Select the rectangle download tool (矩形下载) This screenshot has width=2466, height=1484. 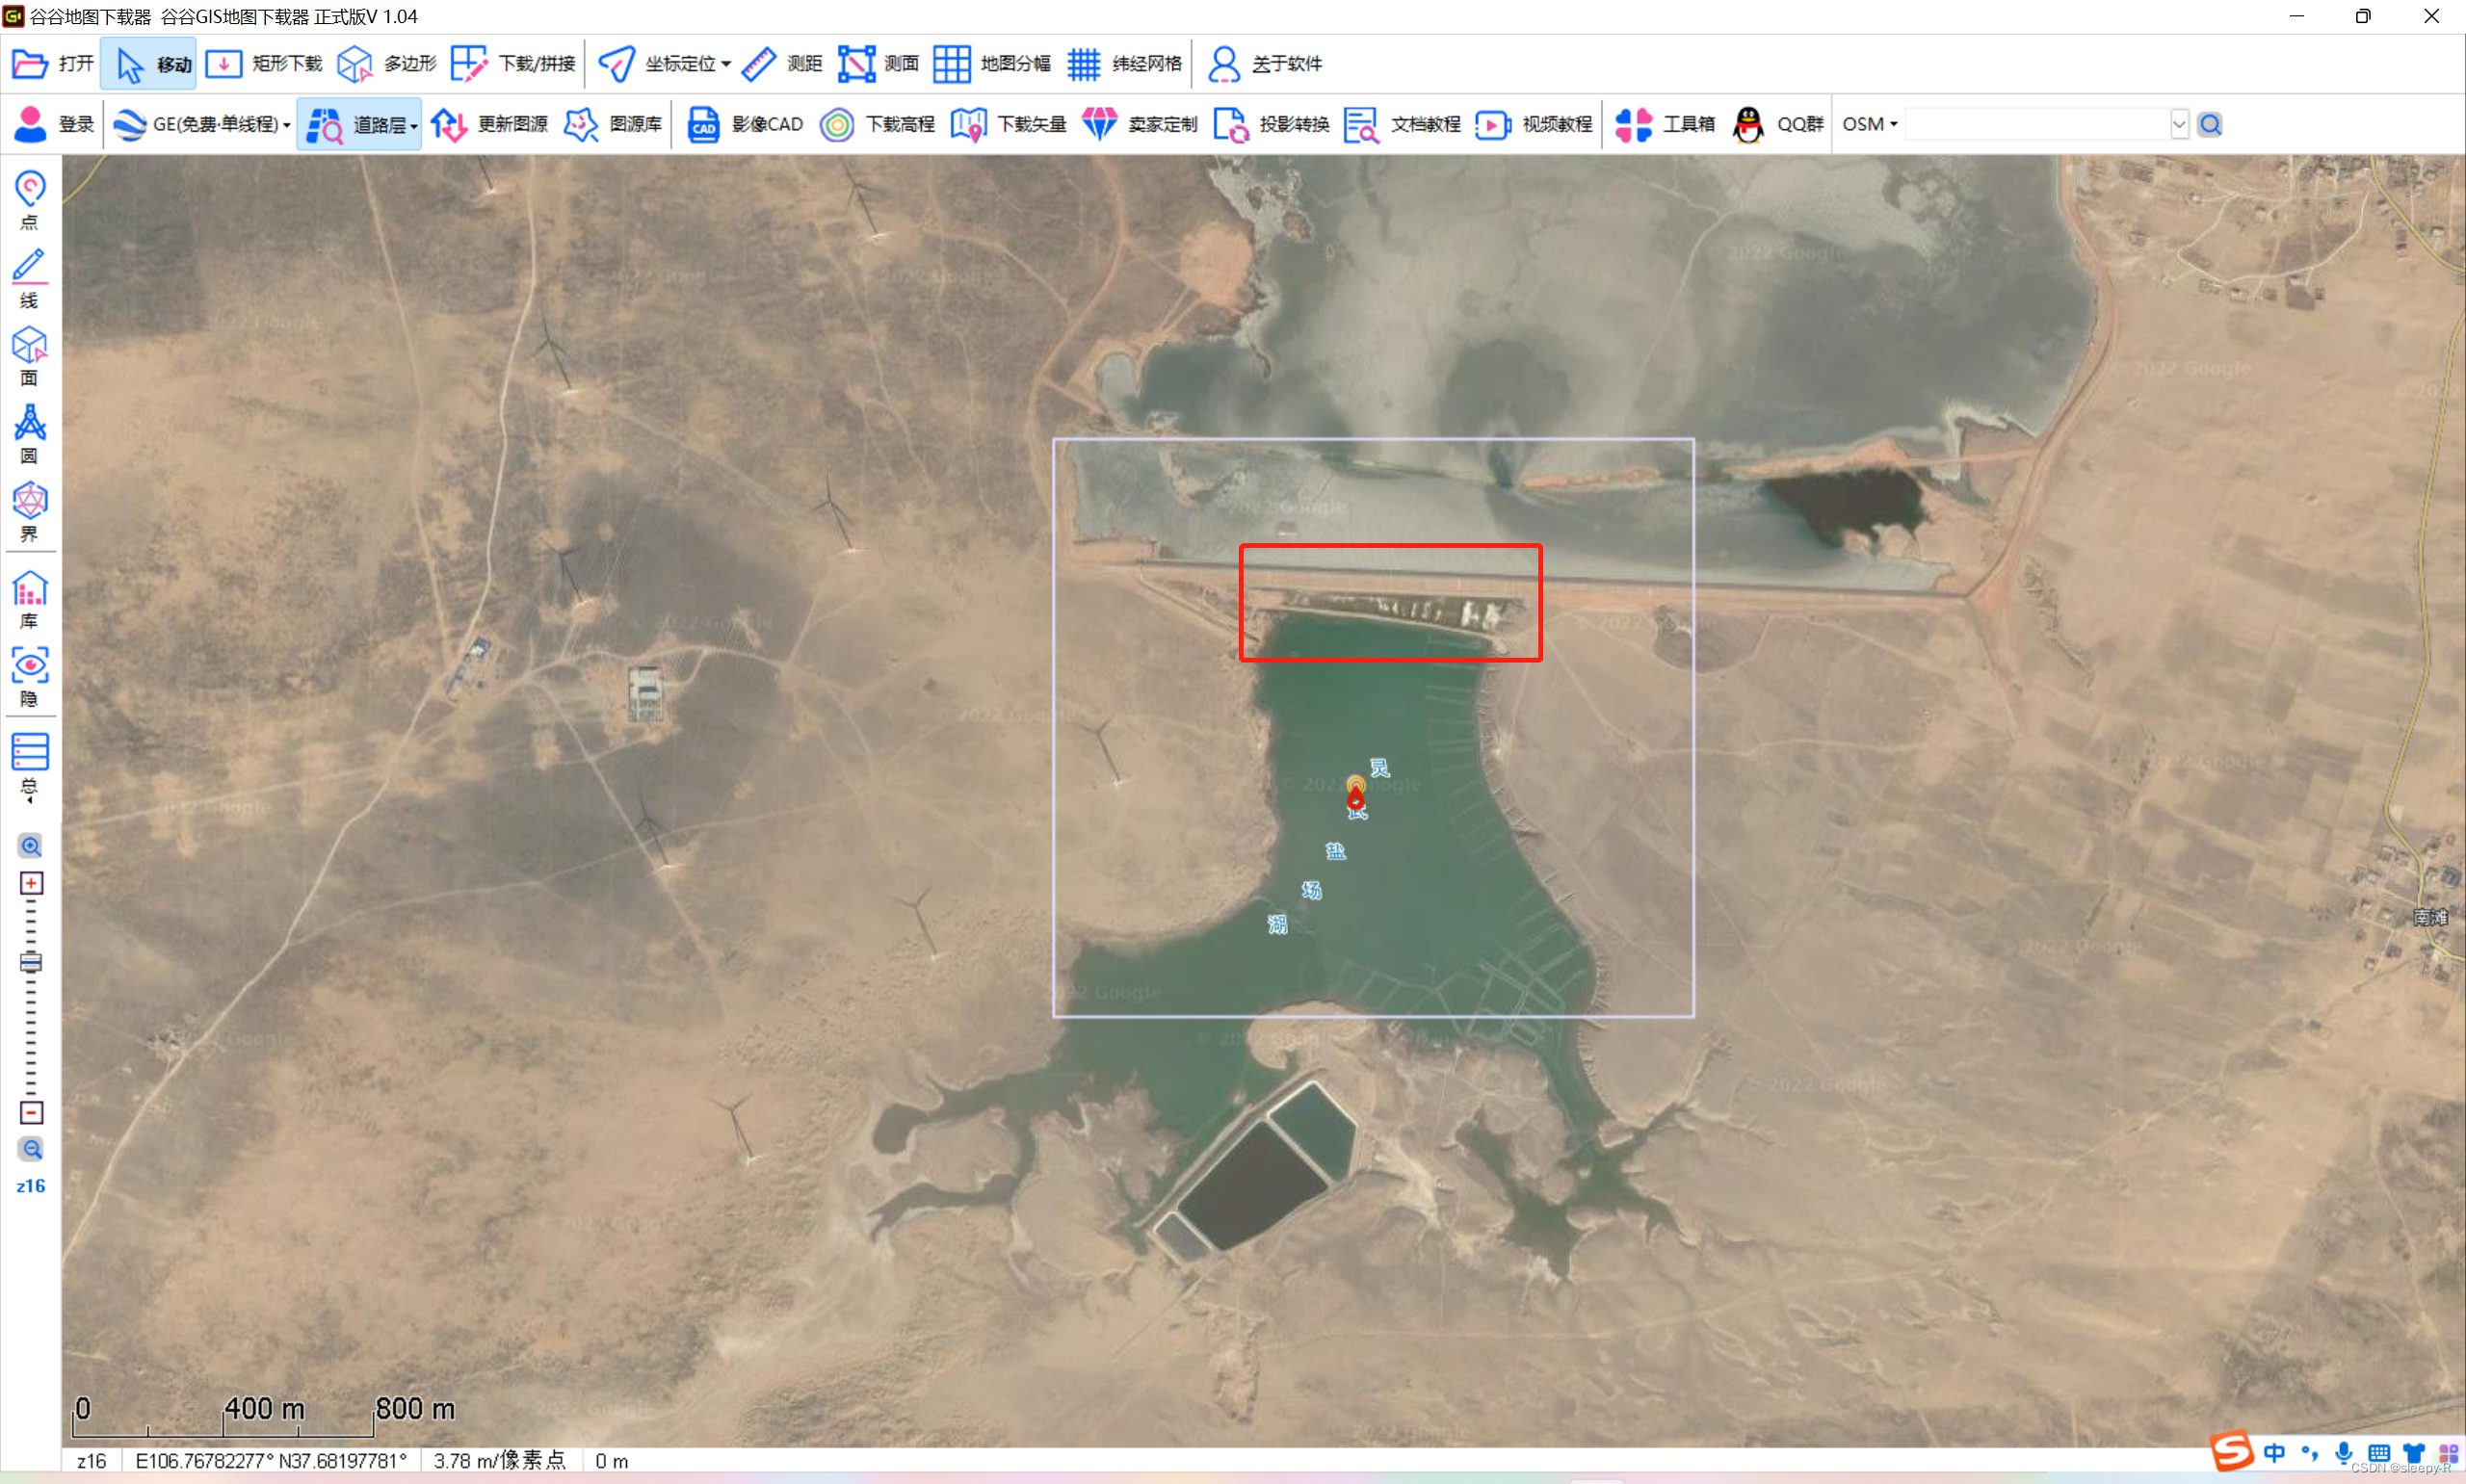click(264, 64)
